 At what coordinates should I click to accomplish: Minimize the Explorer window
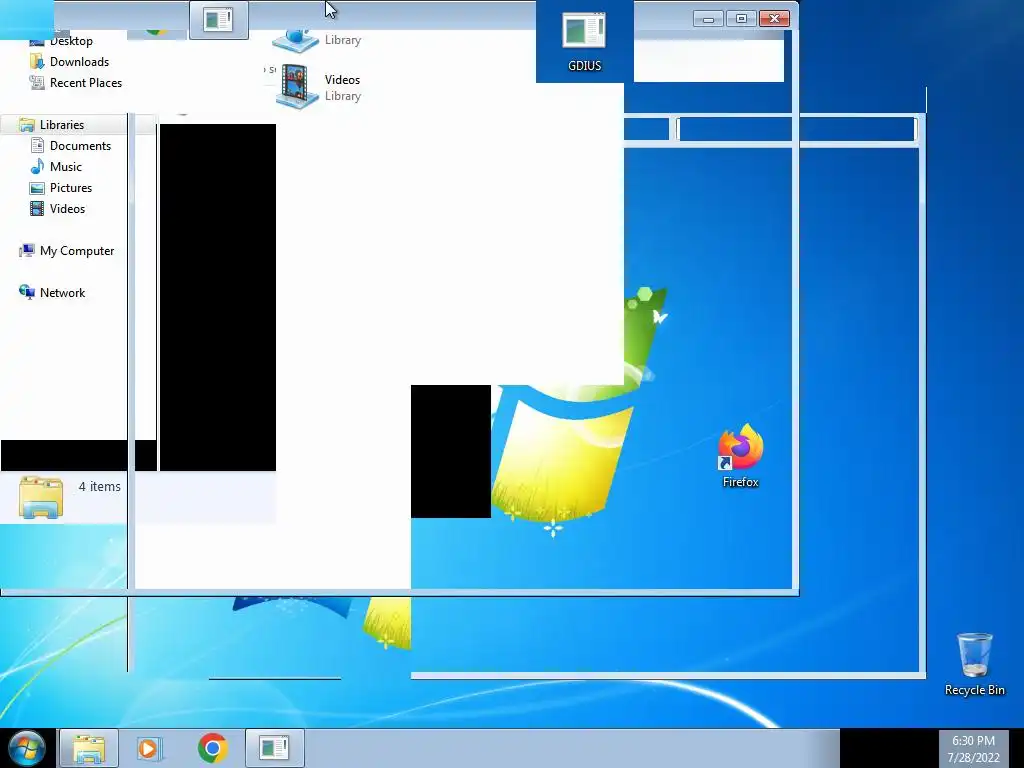[708, 18]
